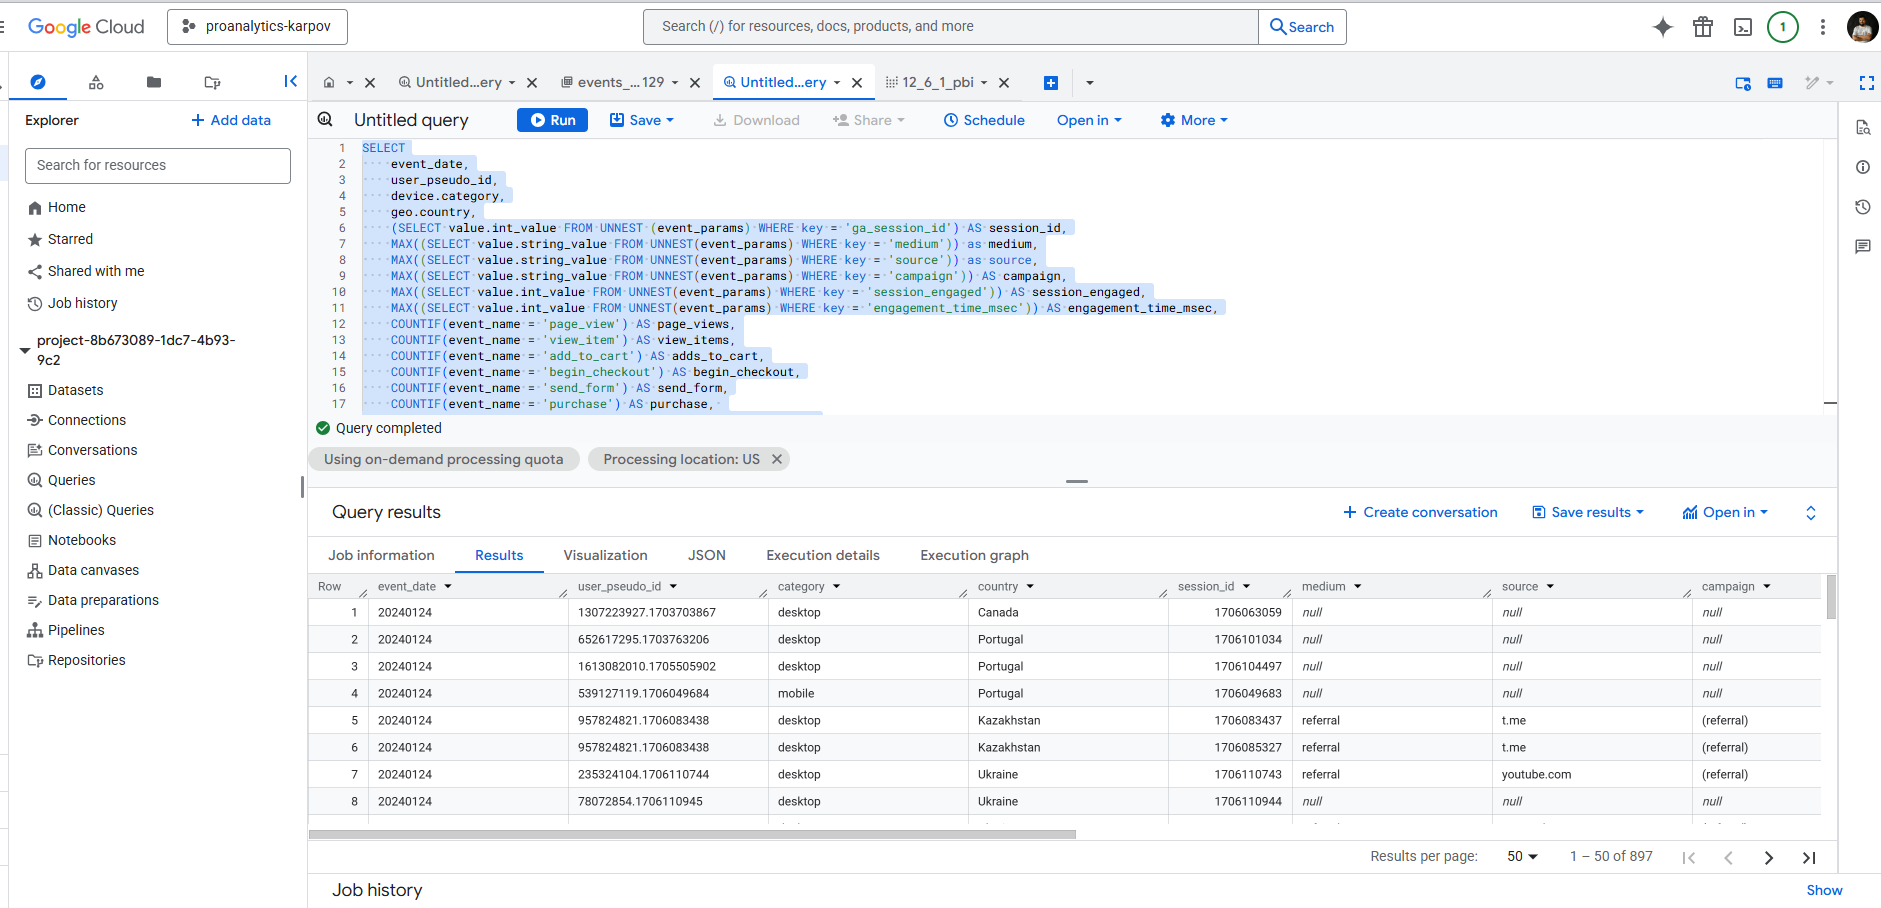Open Gemini AI sparkle icon in header

(1662, 27)
